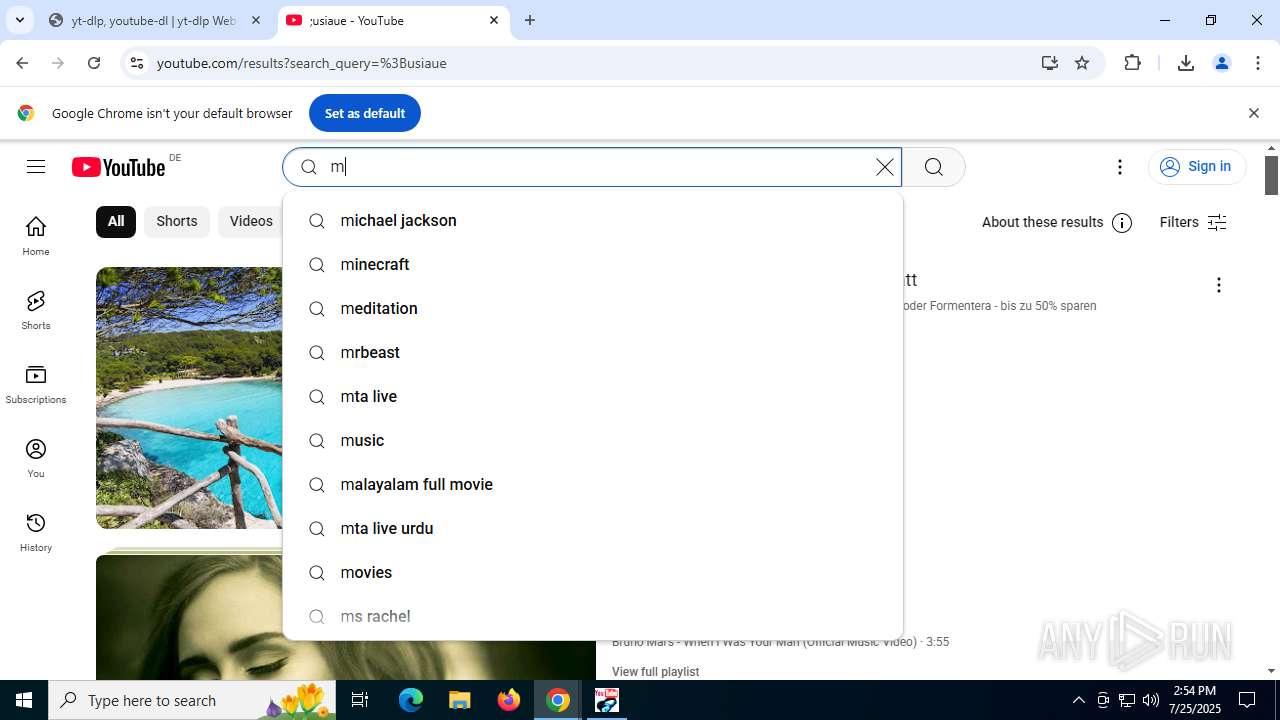Select the All filter chip
This screenshot has width=1280, height=720.
point(116,221)
